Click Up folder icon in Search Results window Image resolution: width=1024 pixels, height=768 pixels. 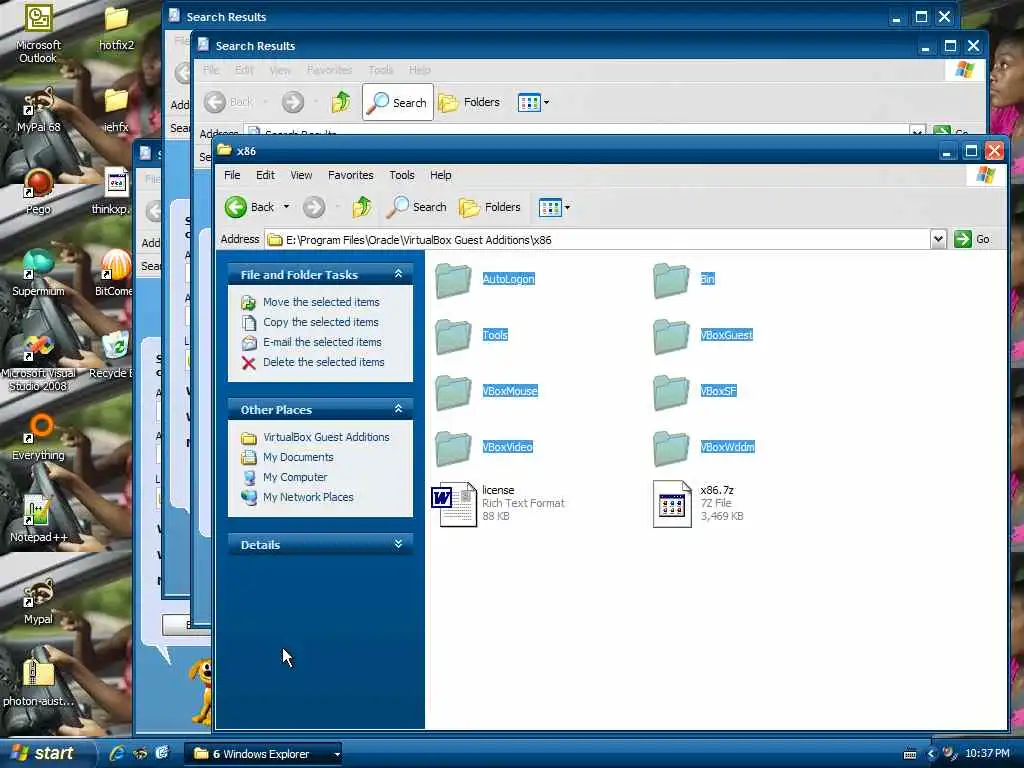tap(341, 102)
